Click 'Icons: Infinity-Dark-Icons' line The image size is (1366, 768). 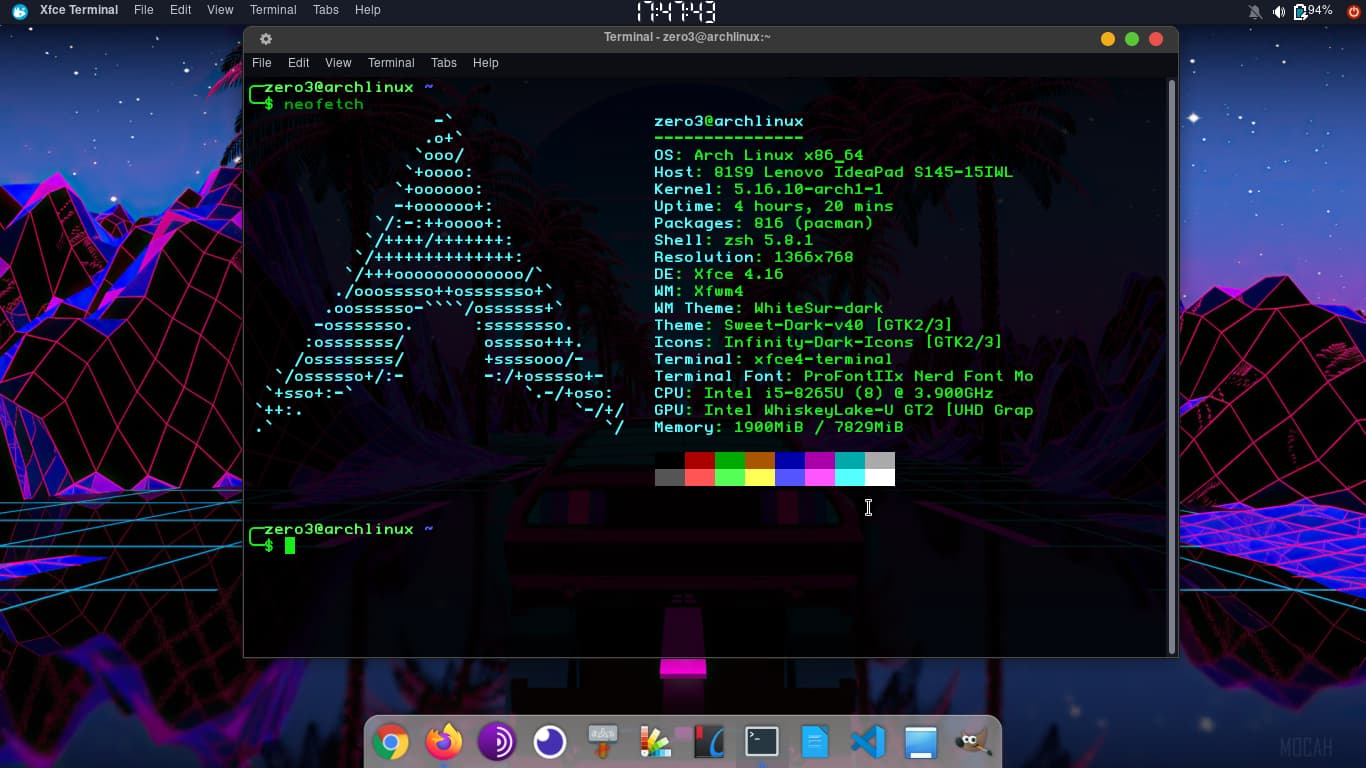pyautogui.click(x=829, y=342)
